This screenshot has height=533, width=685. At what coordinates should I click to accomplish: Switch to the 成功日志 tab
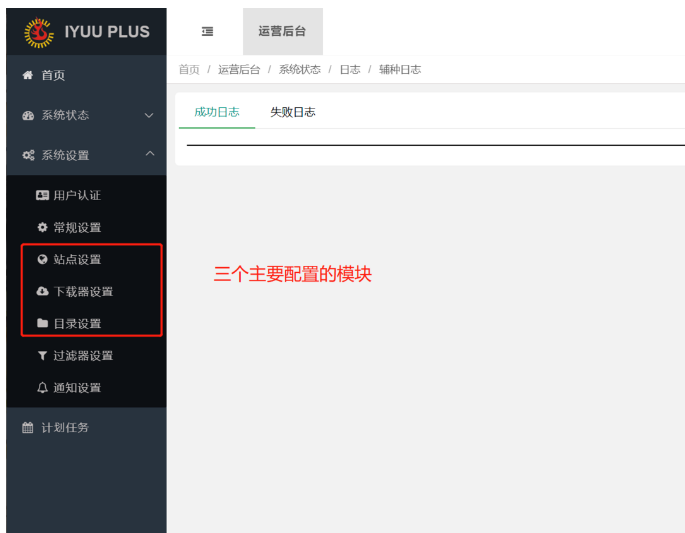217,112
